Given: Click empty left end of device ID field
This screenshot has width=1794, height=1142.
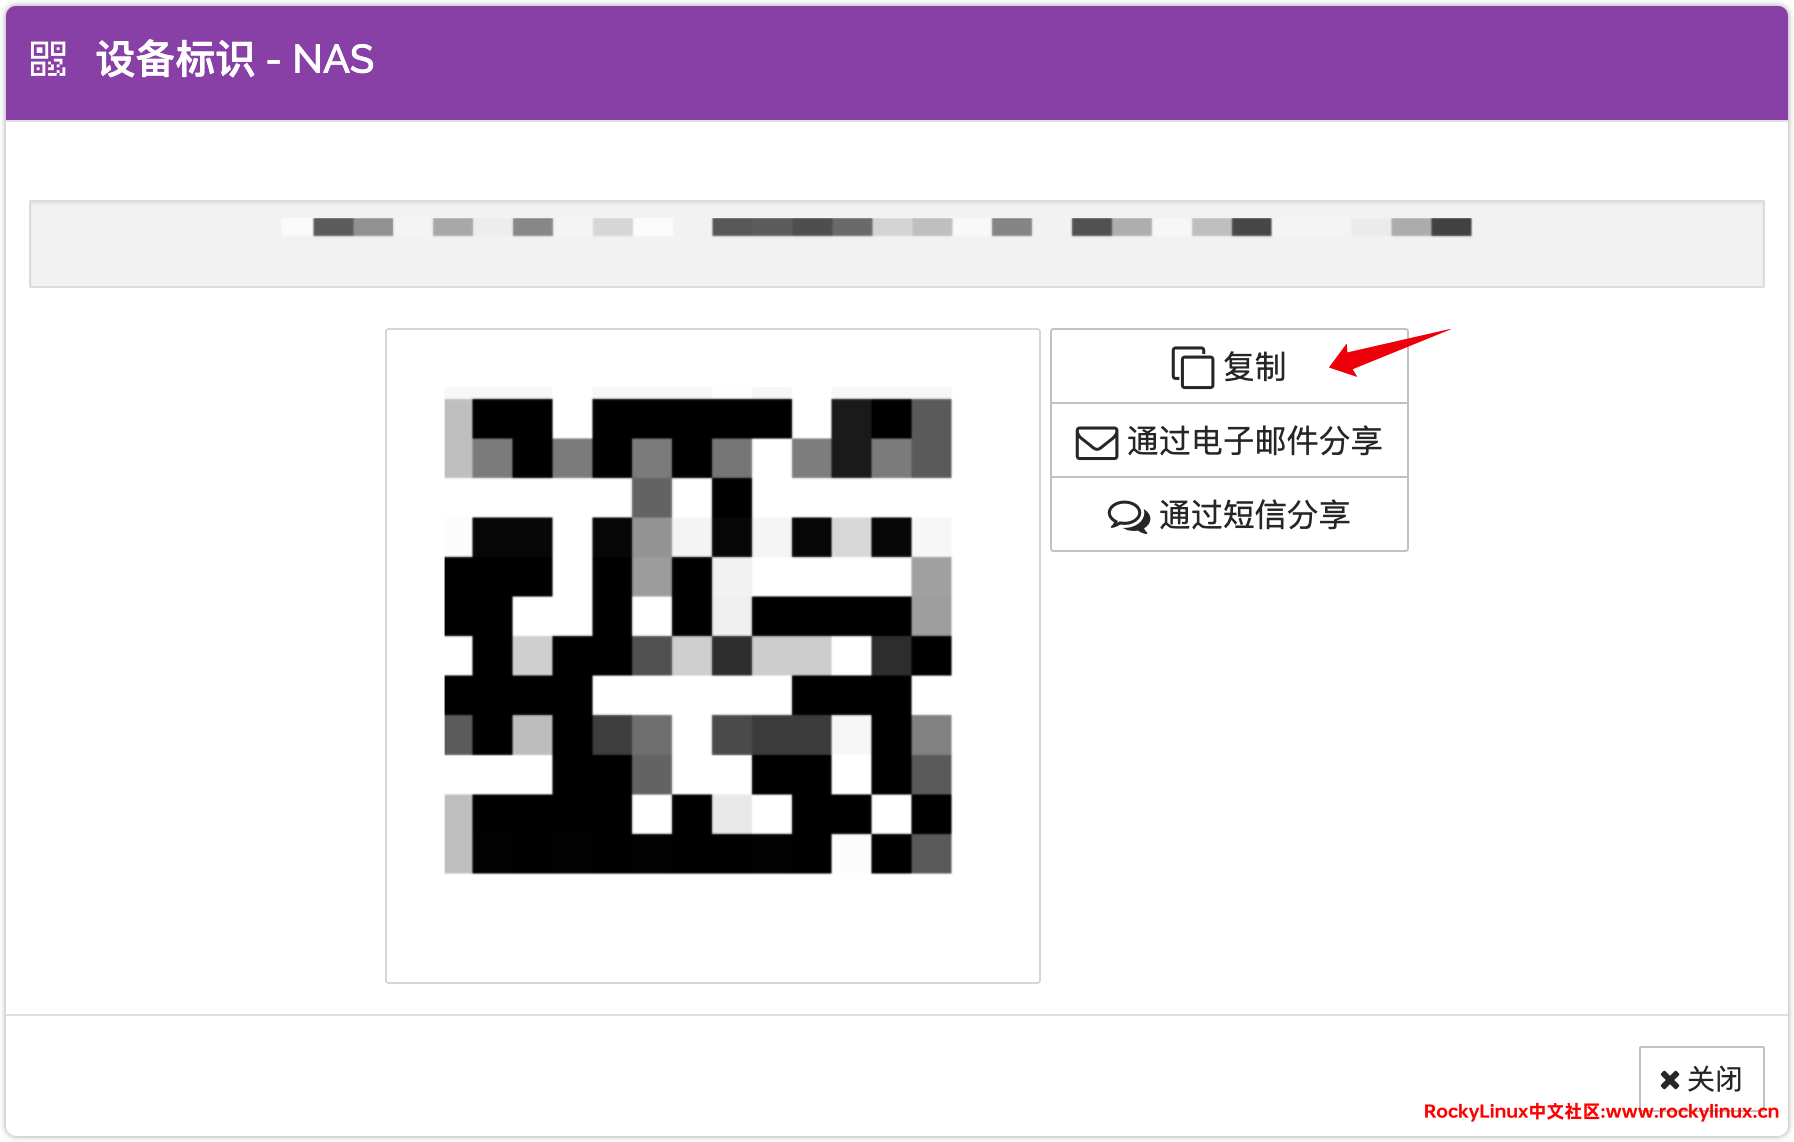Looking at the screenshot, I should pos(150,244).
